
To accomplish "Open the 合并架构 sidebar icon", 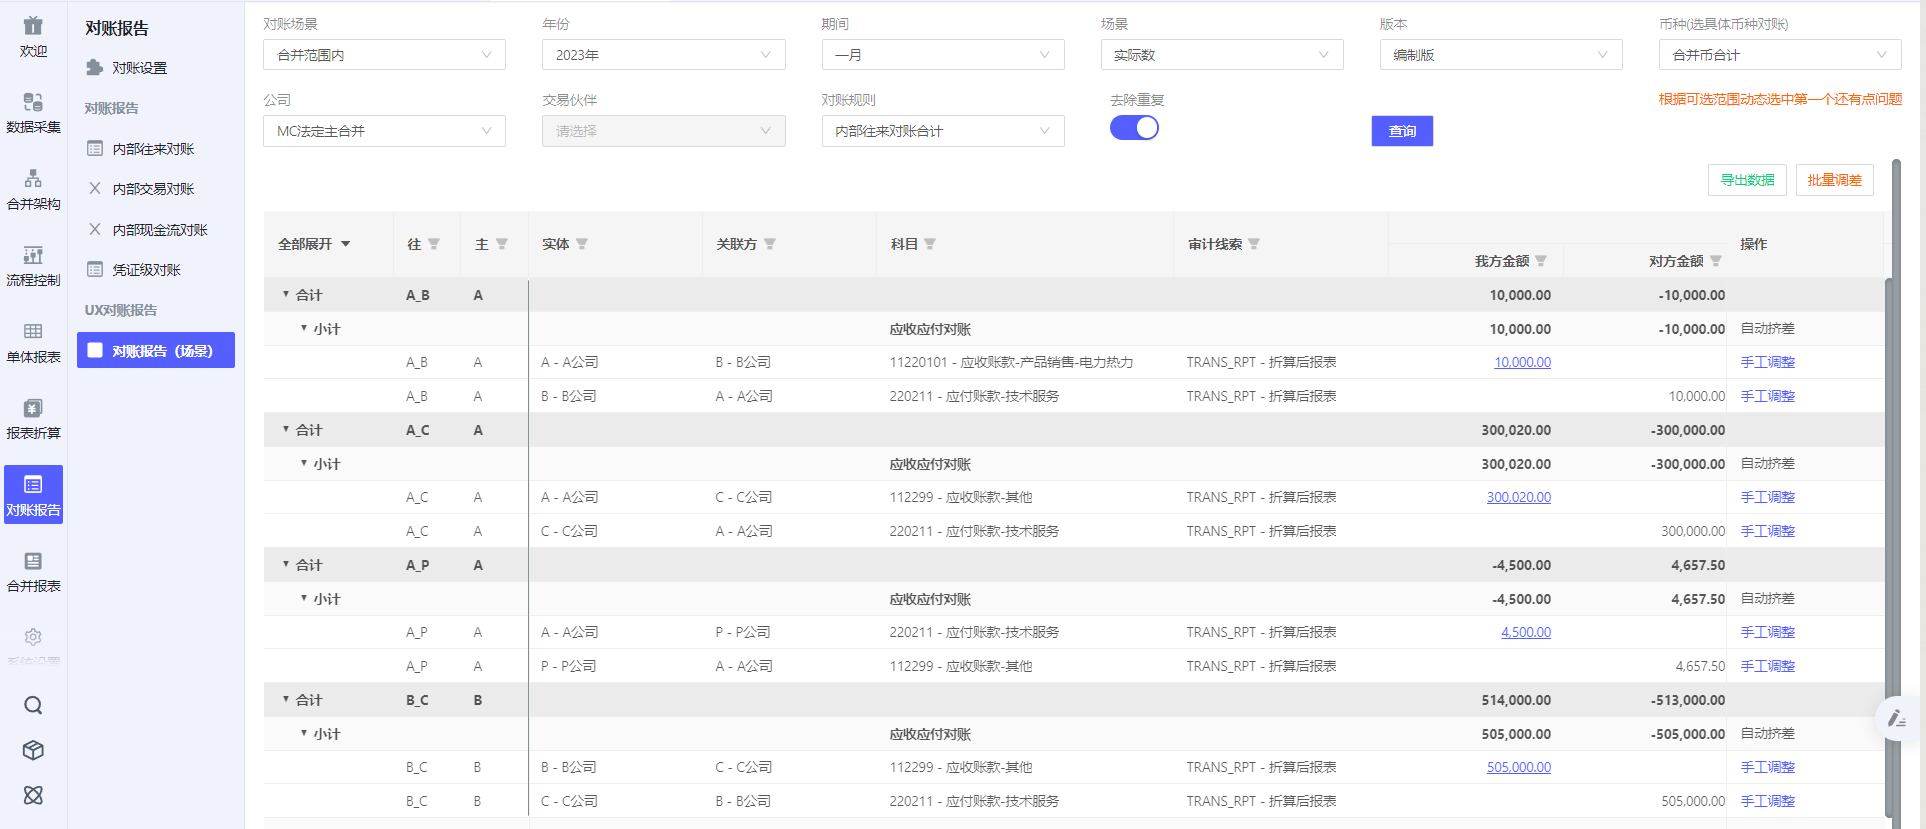I will coord(33,189).
